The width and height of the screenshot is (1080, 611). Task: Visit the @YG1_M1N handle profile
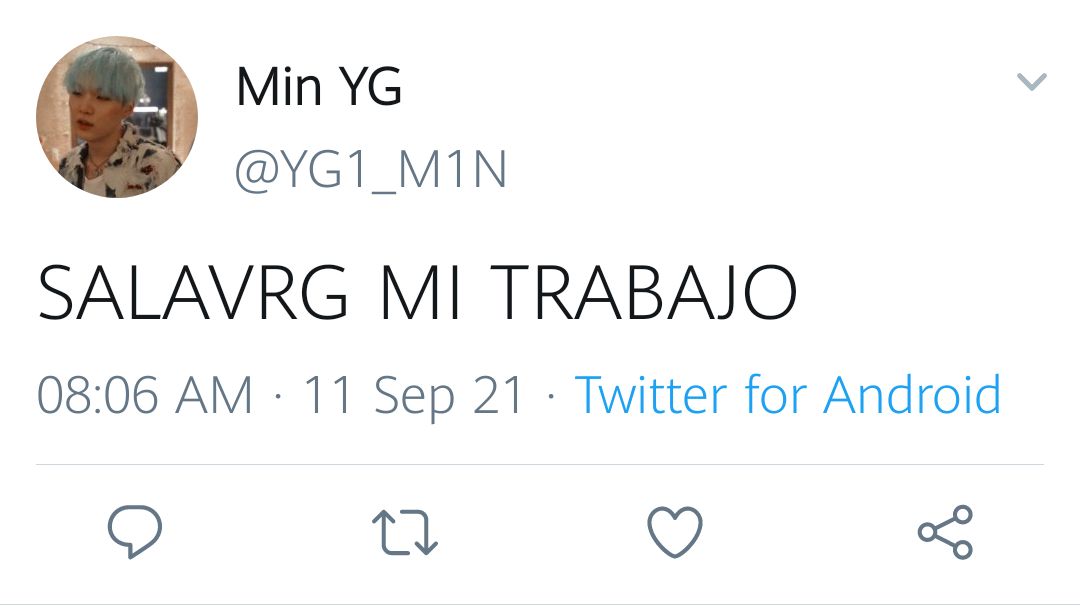click(x=371, y=169)
